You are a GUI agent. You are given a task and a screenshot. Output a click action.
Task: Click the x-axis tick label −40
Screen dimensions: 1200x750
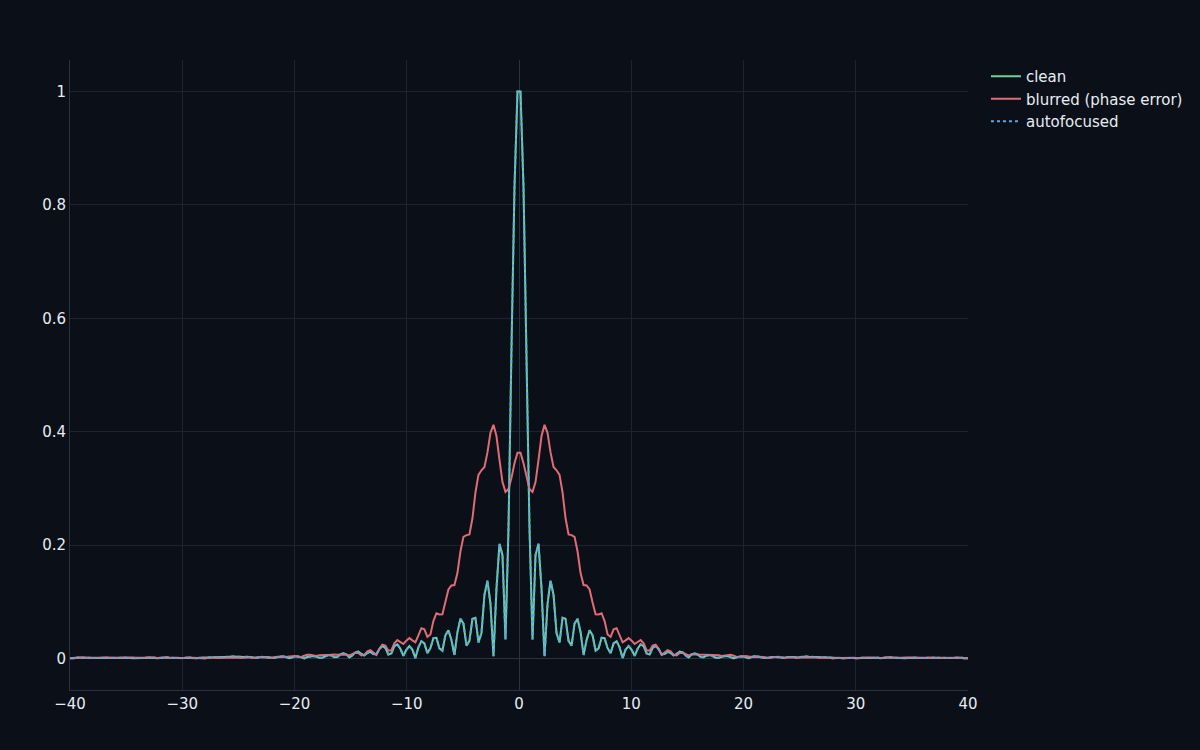[x=69, y=703]
